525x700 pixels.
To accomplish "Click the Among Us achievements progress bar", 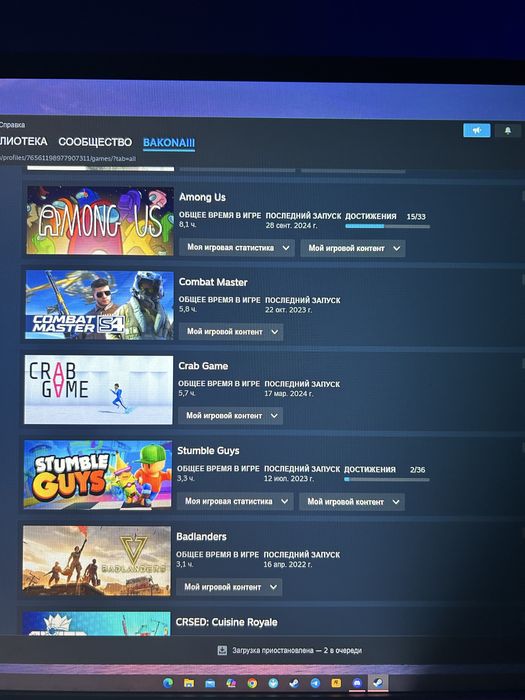I will (x=388, y=226).
